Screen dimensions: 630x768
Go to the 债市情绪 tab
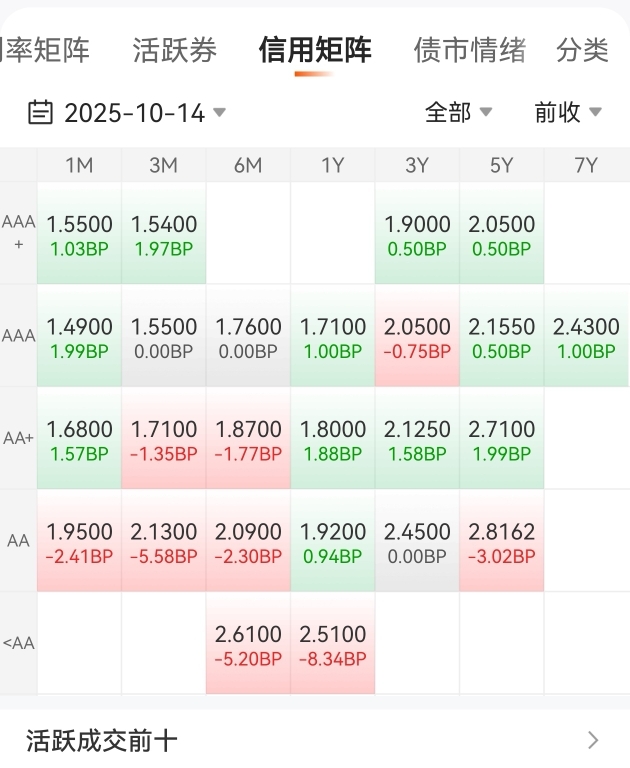pos(469,50)
